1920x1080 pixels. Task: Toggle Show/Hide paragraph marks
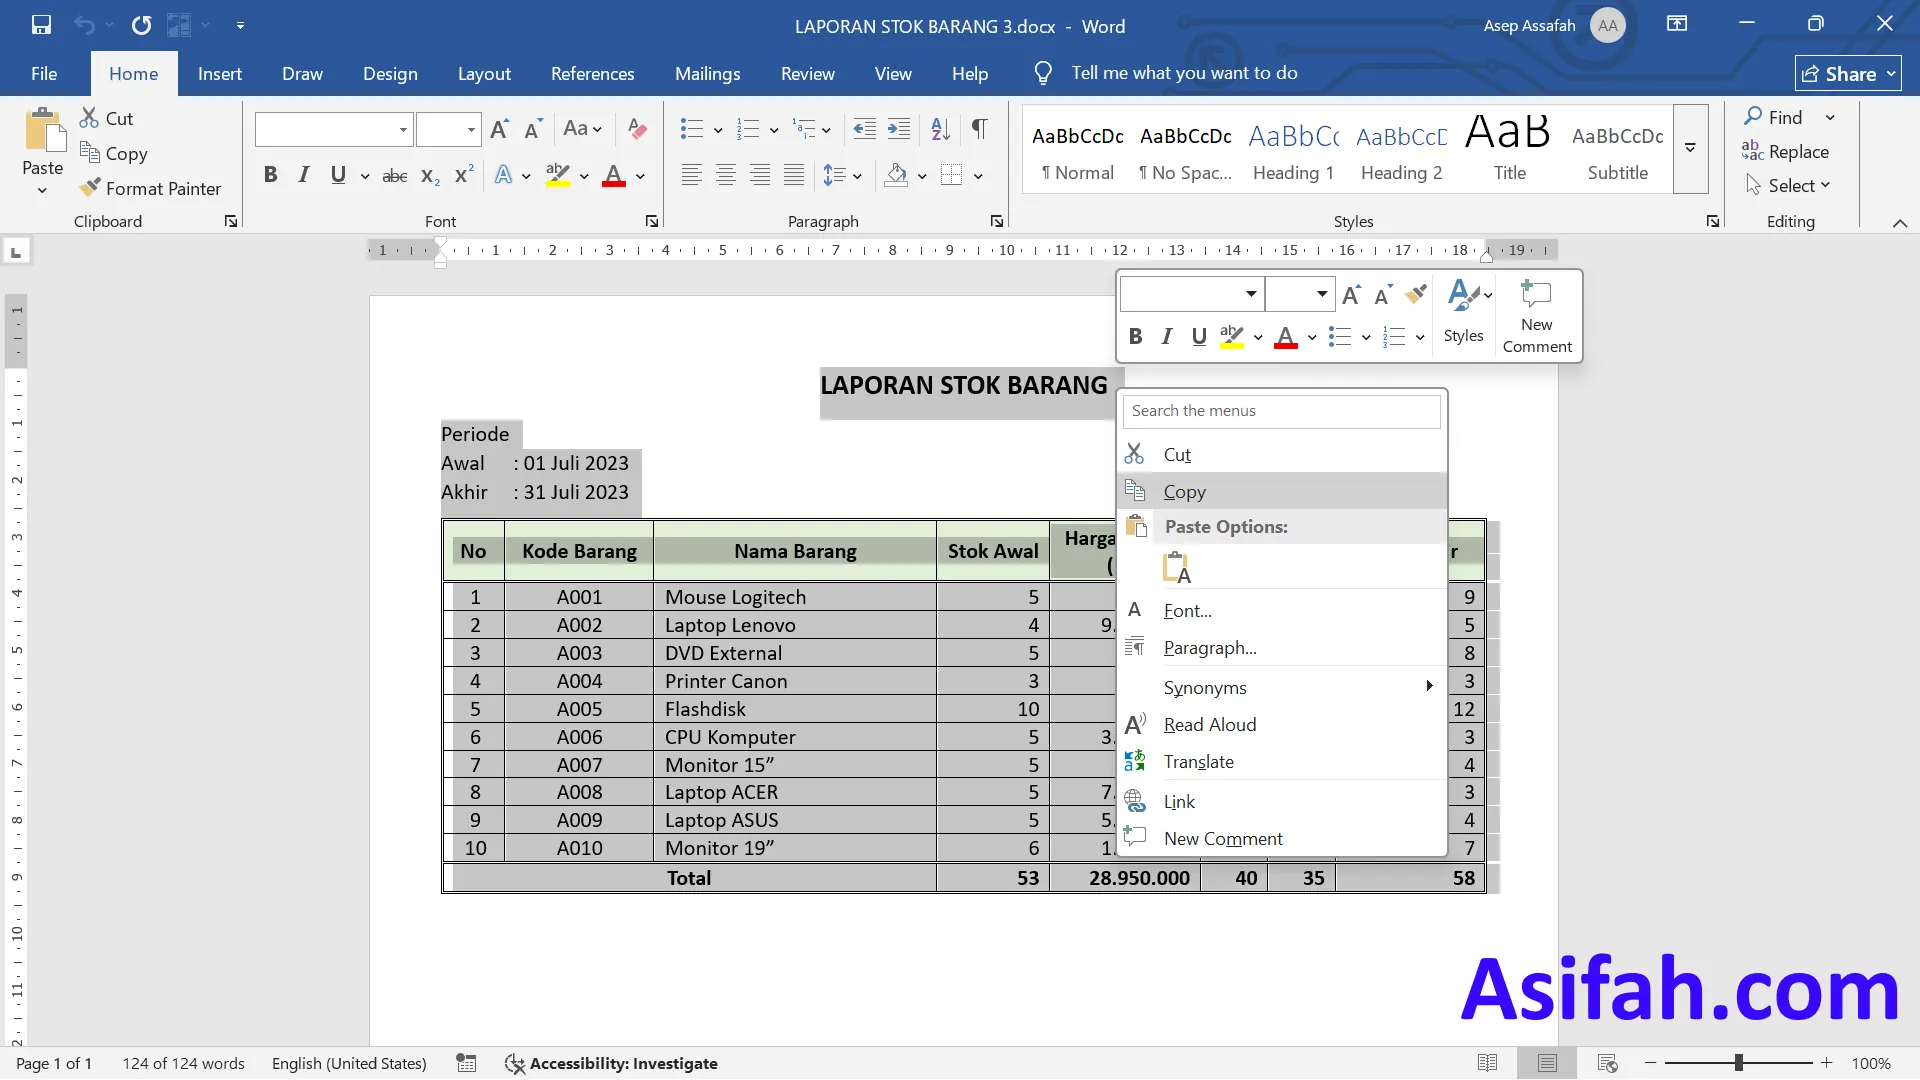pos(980,128)
